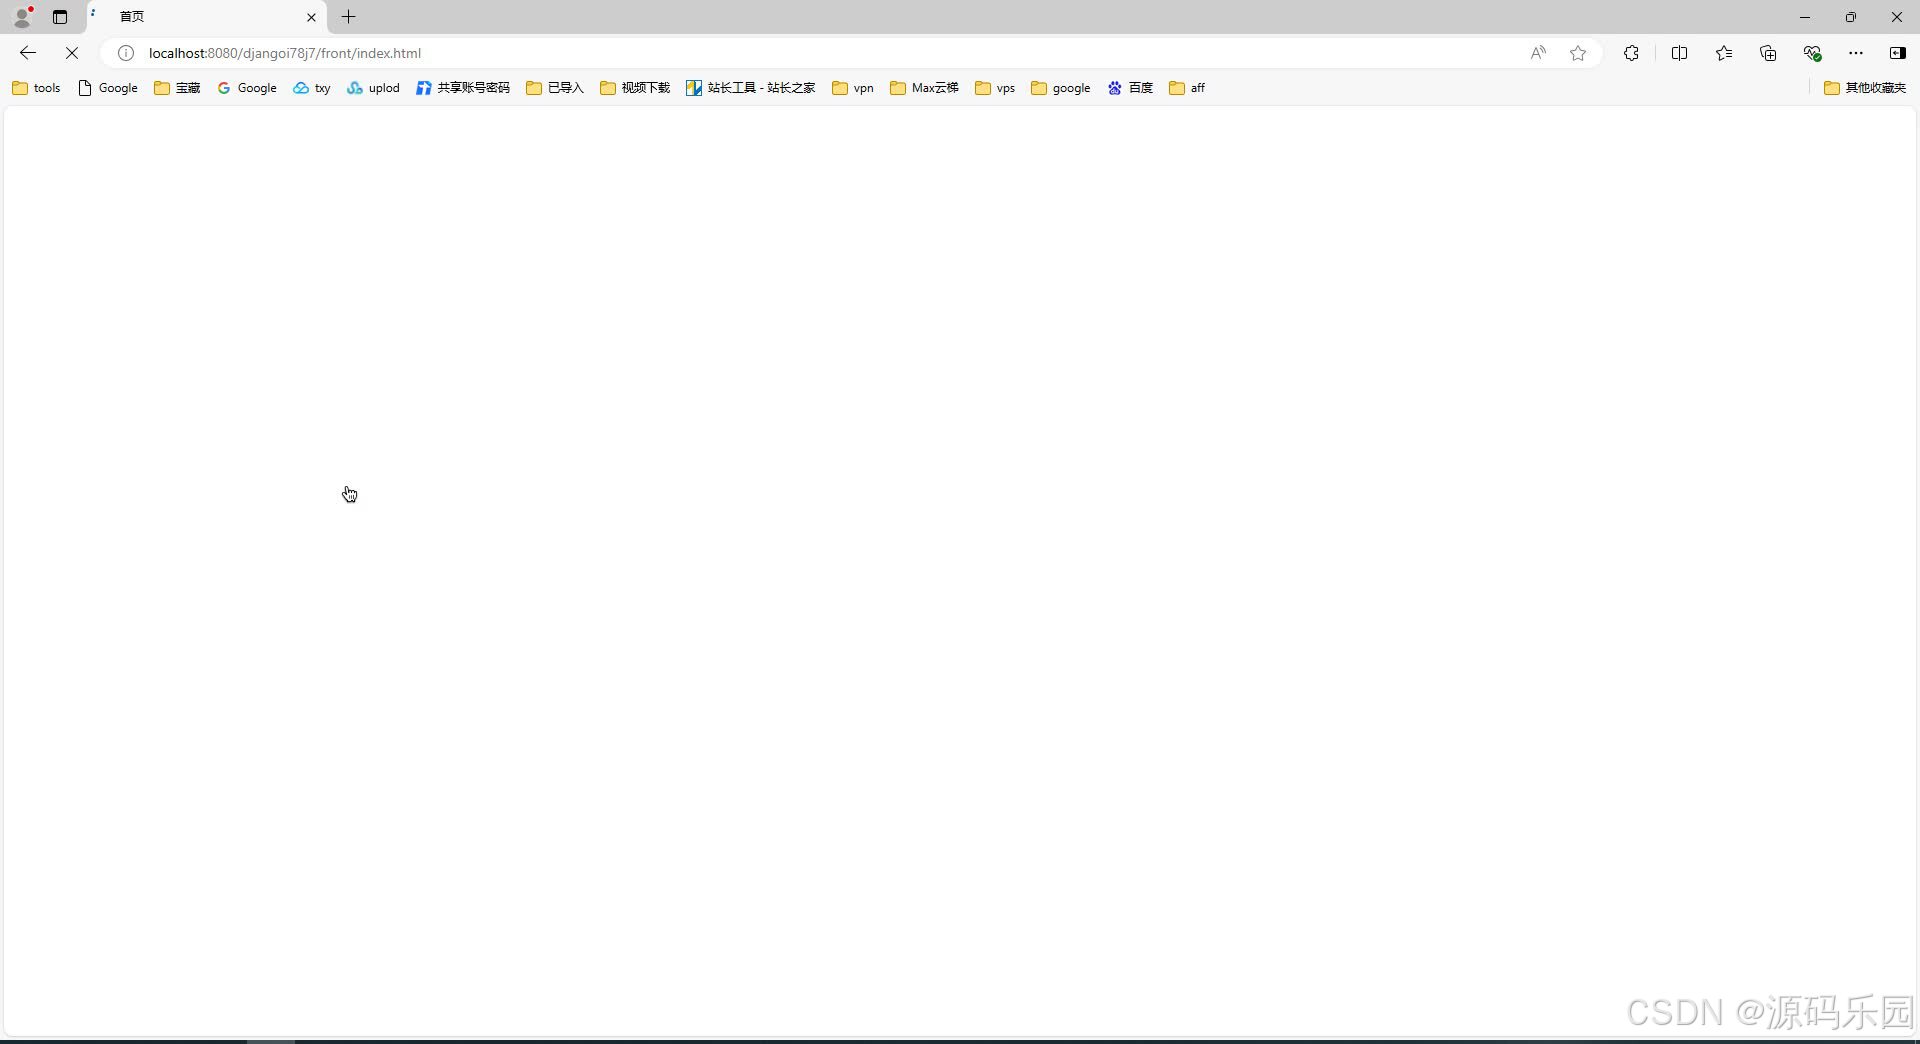Viewport: 1920px width, 1044px height.
Task: Open the Settings and more menu
Action: pos(1856,52)
